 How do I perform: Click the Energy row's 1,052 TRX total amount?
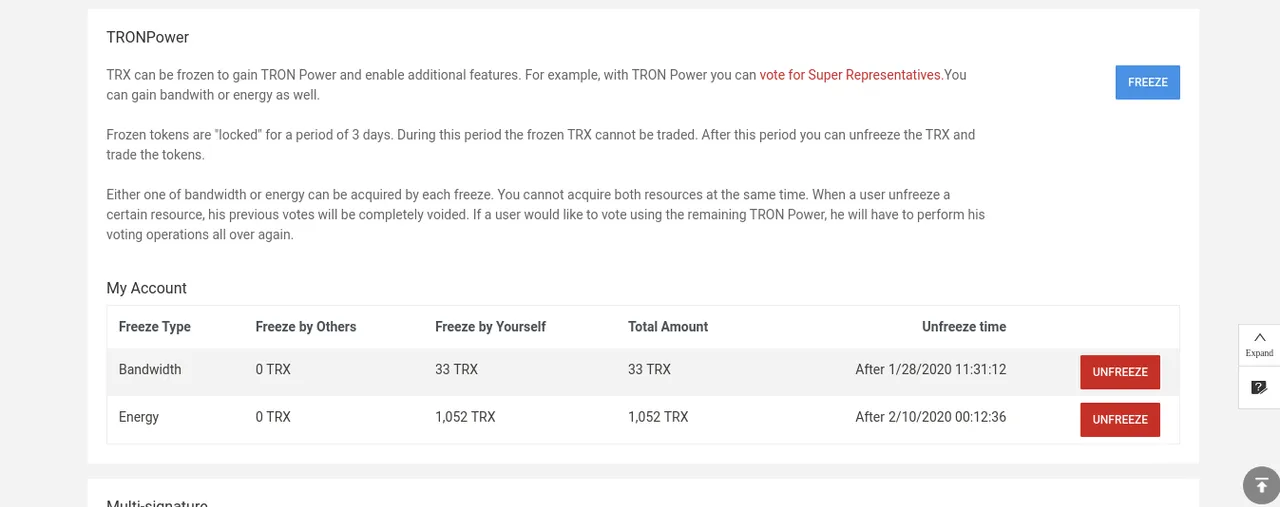tap(658, 417)
